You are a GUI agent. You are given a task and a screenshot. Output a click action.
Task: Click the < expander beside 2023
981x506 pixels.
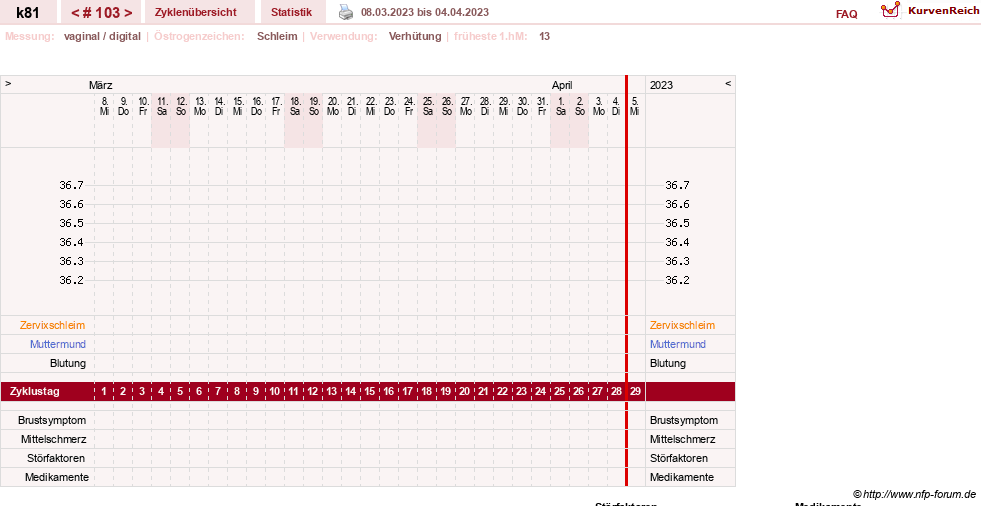pos(728,83)
